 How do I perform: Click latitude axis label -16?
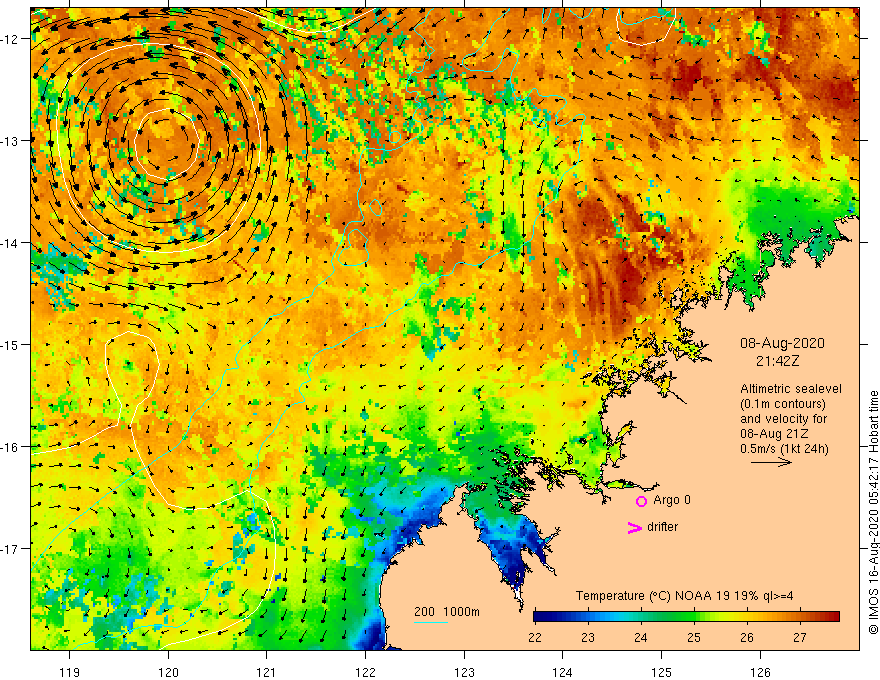[x=10, y=447]
